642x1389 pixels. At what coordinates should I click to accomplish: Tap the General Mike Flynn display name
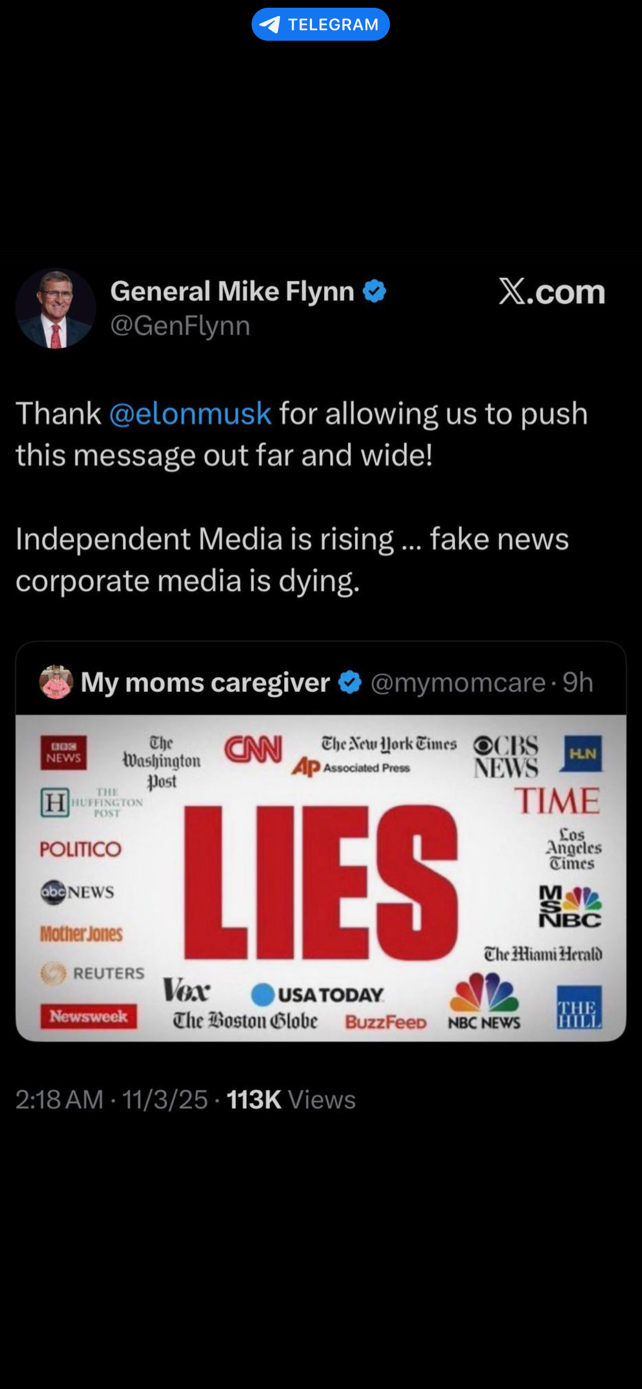point(232,291)
